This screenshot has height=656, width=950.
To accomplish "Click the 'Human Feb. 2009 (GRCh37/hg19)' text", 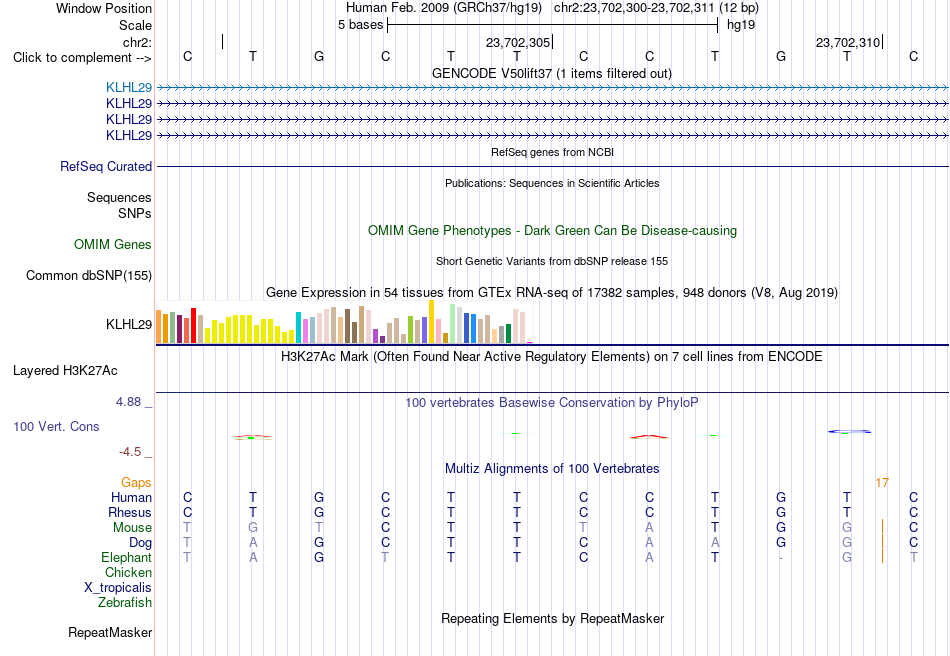I will [x=445, y=8].
